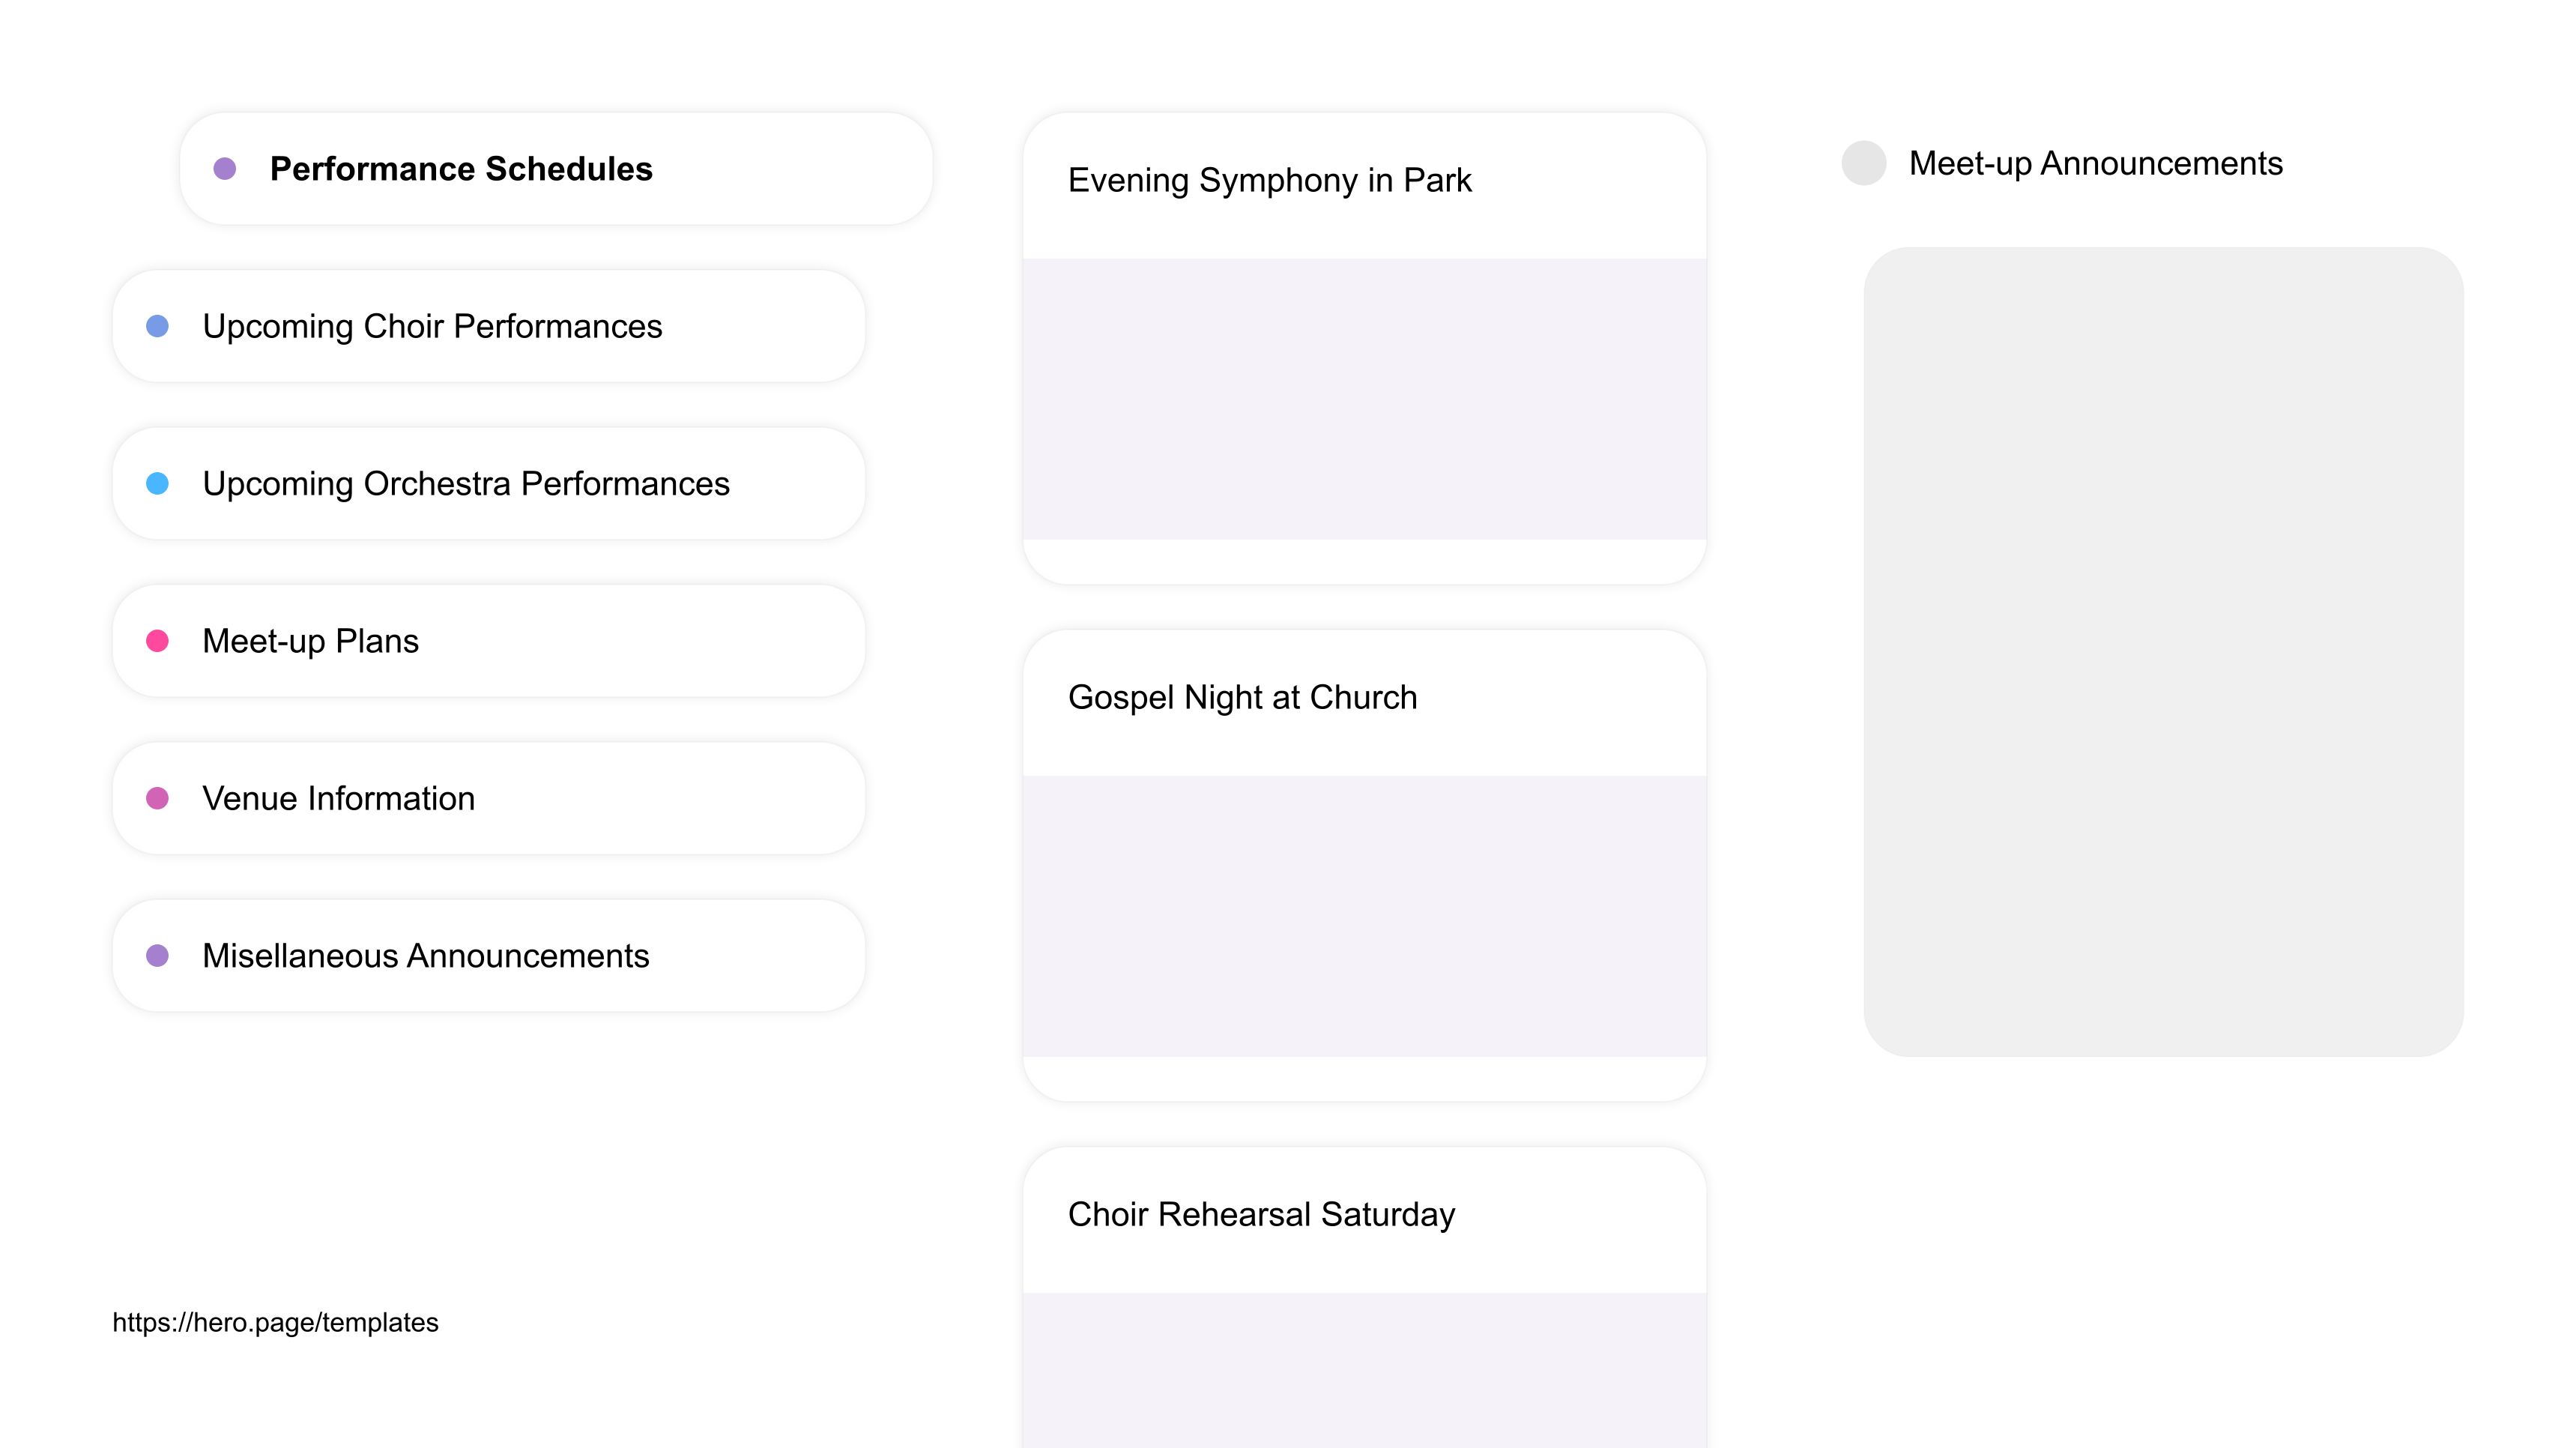Viewport: 2576px width, 1448px height.
Task: Click pink dot beside Meet-up Plans
Action: pyautogui.click(x=157, y=641)
